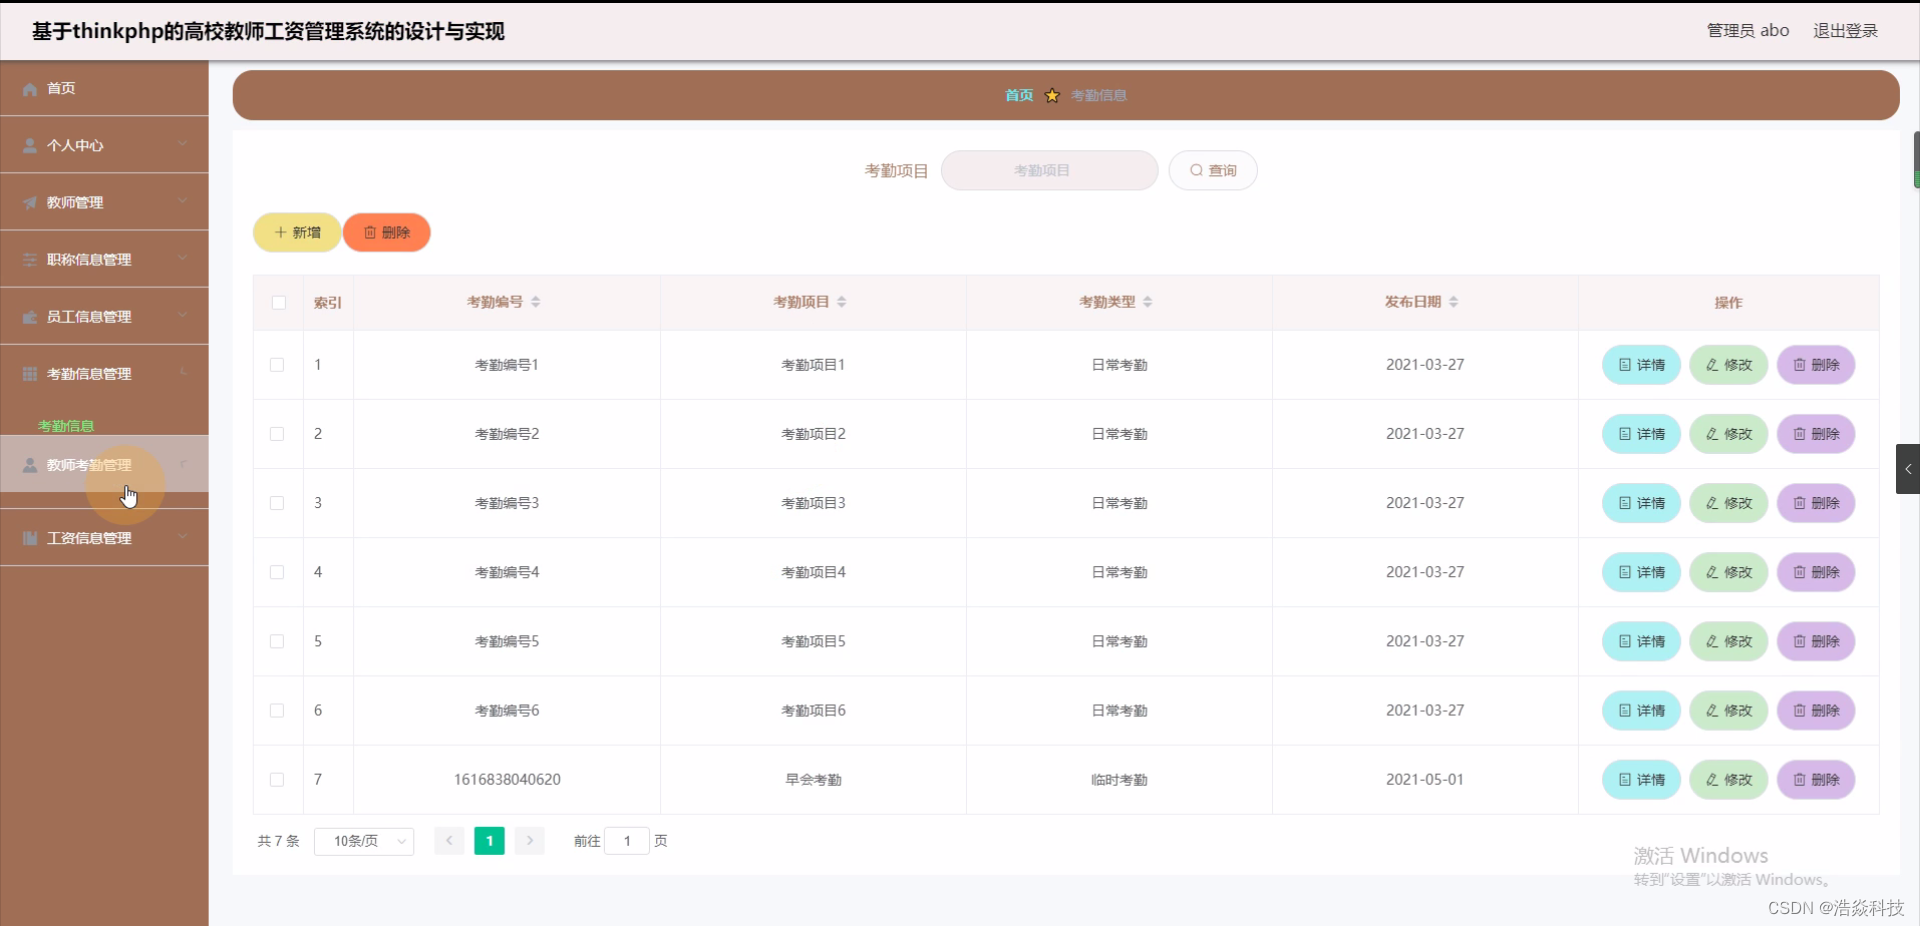The height and width of the screenshot is (926, 1920).
Task: Toggle the select-all checkbox in table header
Action: (x=277, y=303)
